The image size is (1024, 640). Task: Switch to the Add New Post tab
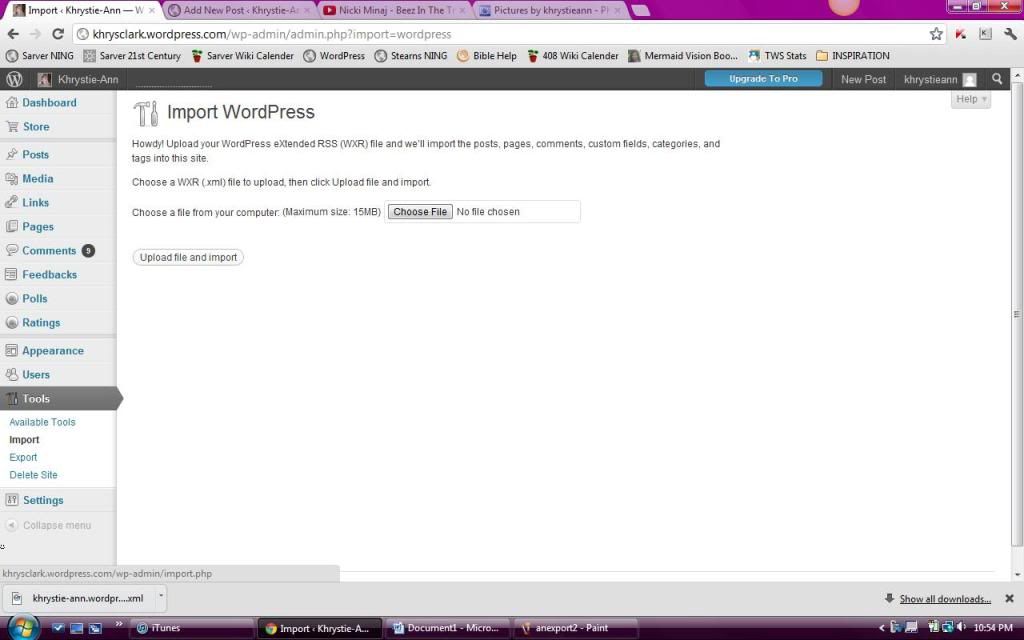click(x=240, y=10)
